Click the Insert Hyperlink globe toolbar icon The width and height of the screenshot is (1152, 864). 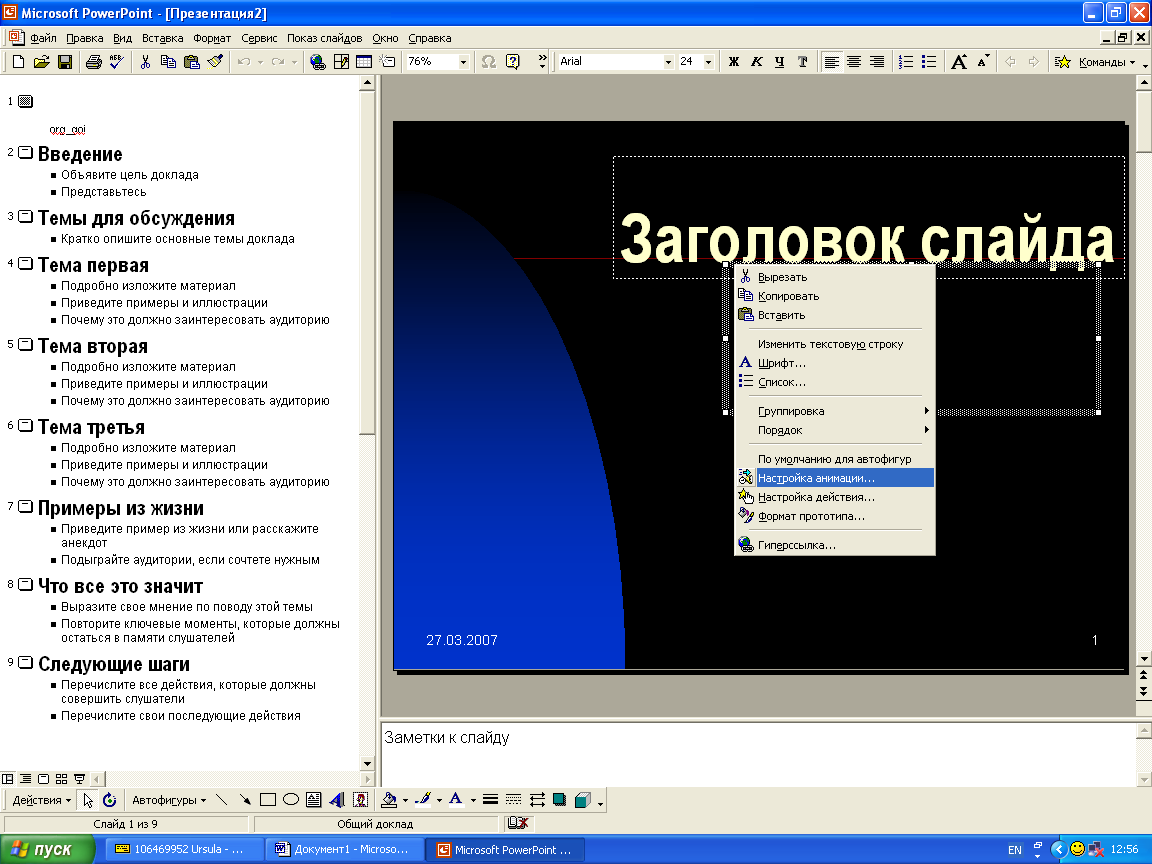[x=317, y=62]
